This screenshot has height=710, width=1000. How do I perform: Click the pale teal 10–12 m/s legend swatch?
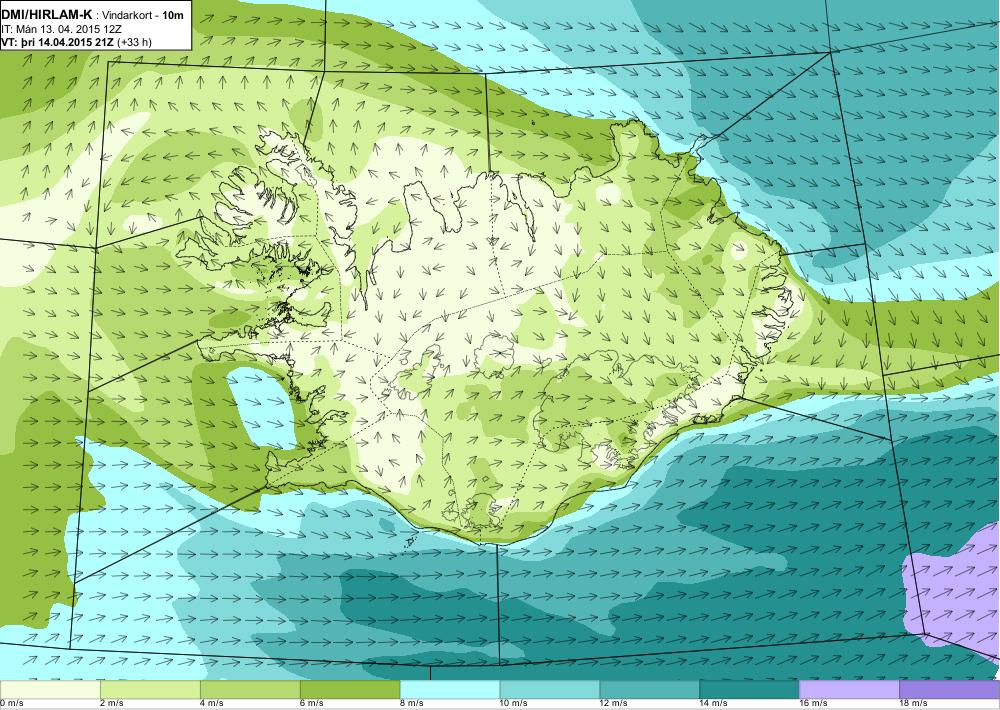(x=550, y=689)
